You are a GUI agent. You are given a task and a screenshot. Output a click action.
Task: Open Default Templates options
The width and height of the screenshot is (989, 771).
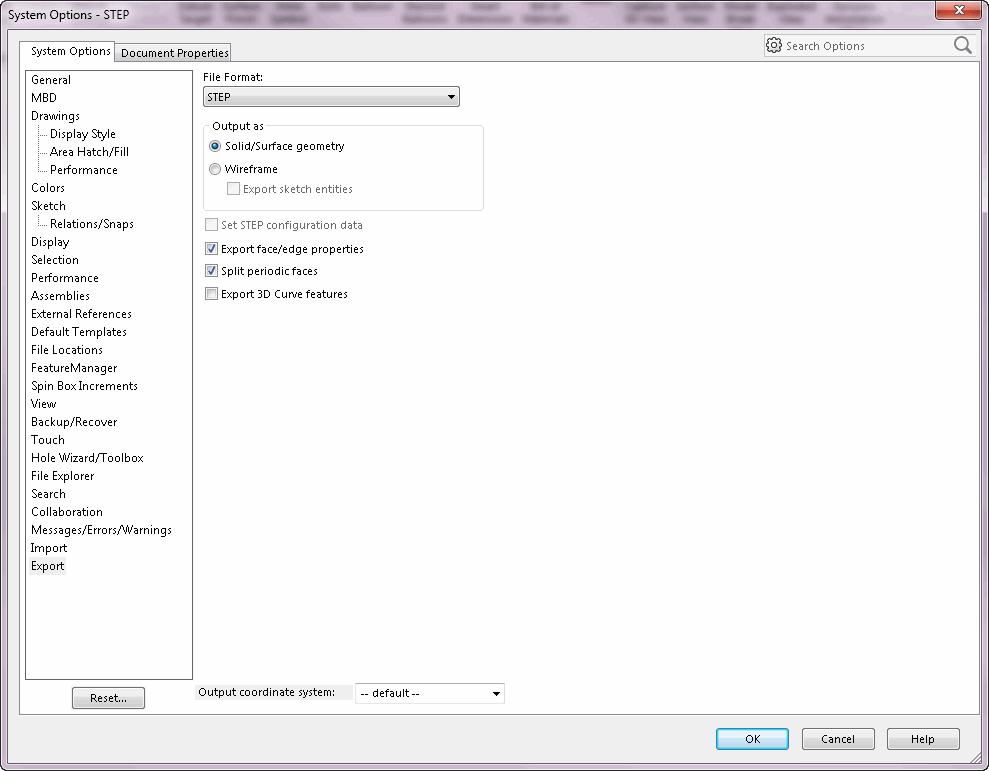[x=78, y=331]
